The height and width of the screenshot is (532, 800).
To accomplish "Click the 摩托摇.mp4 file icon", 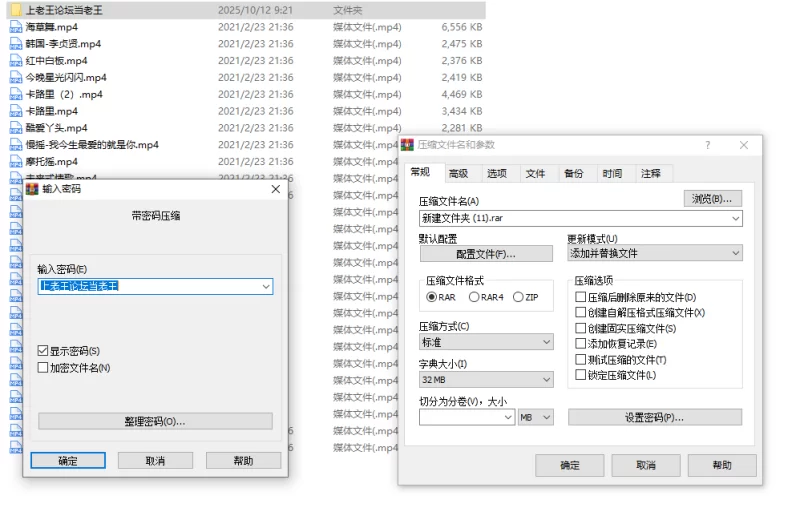I will [15, 162].
